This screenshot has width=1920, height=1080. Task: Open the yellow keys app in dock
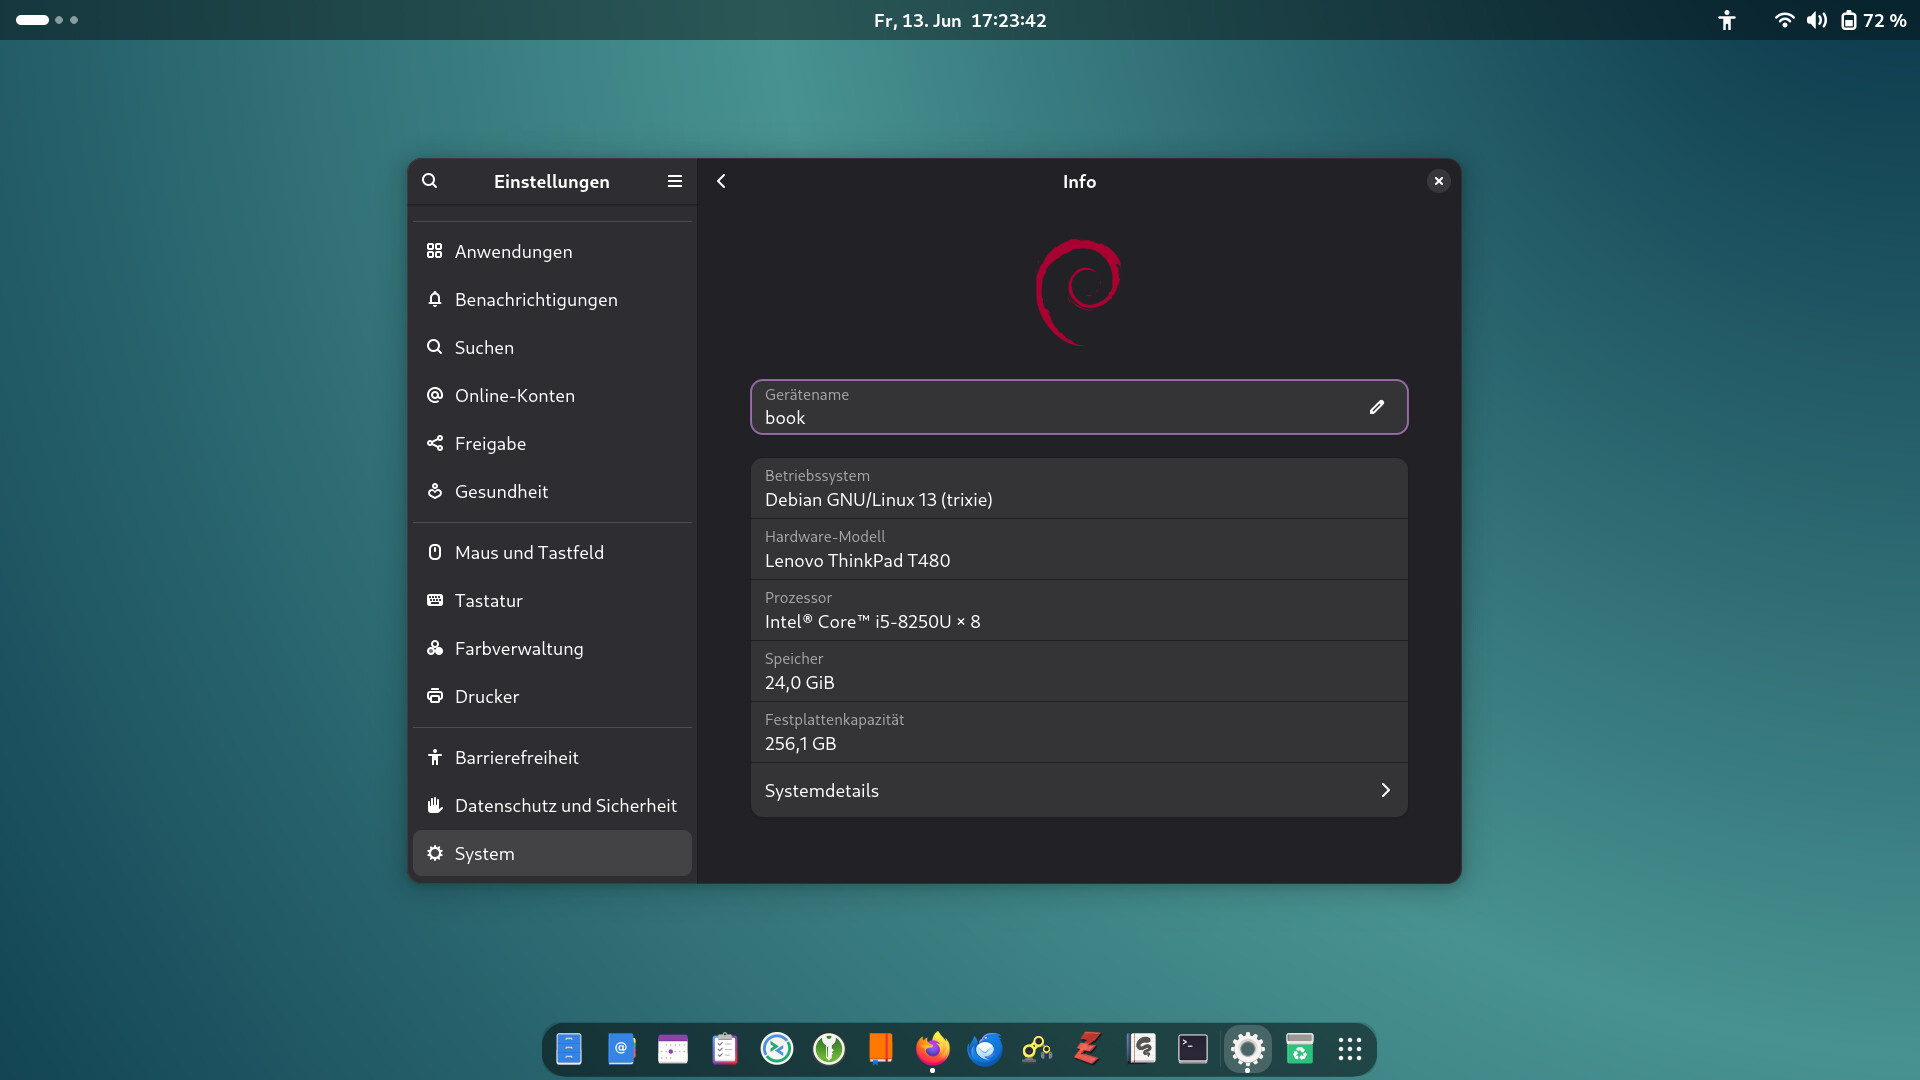(x=1037, y=1048)
